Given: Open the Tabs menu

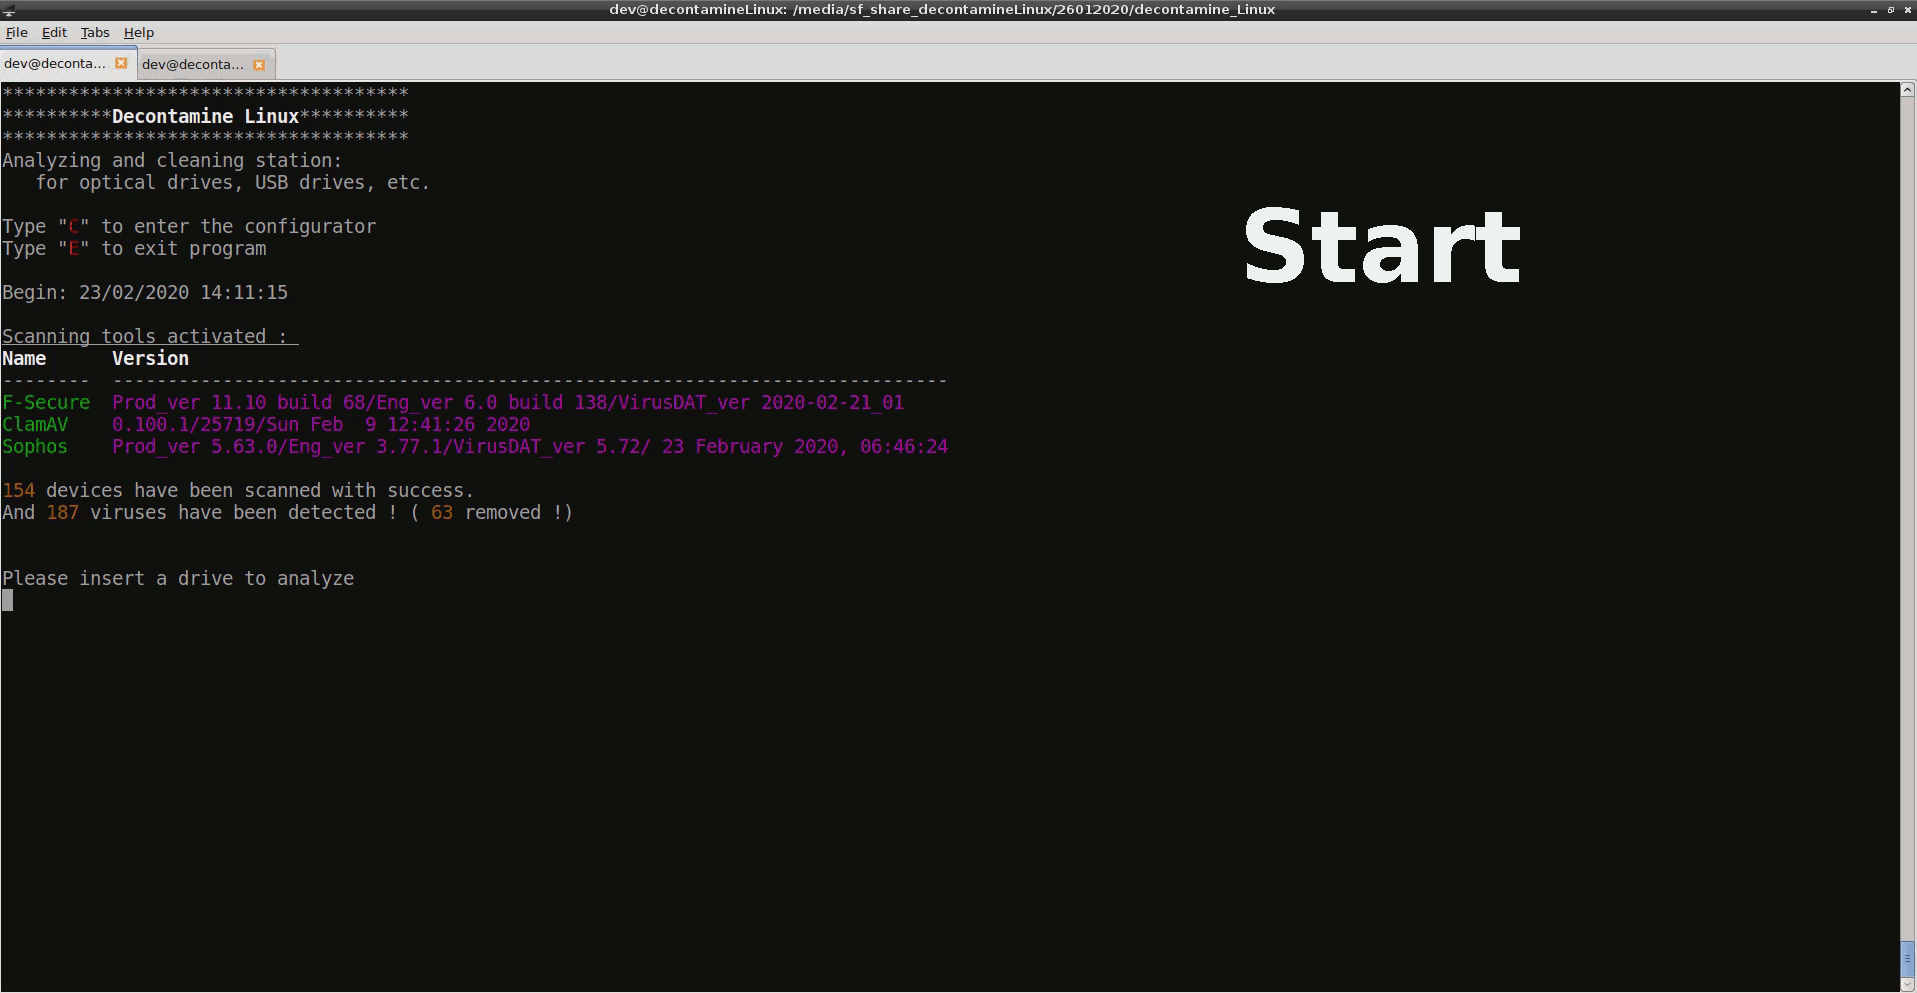Looking at the screenshot, I should click(x=95, y=32).
